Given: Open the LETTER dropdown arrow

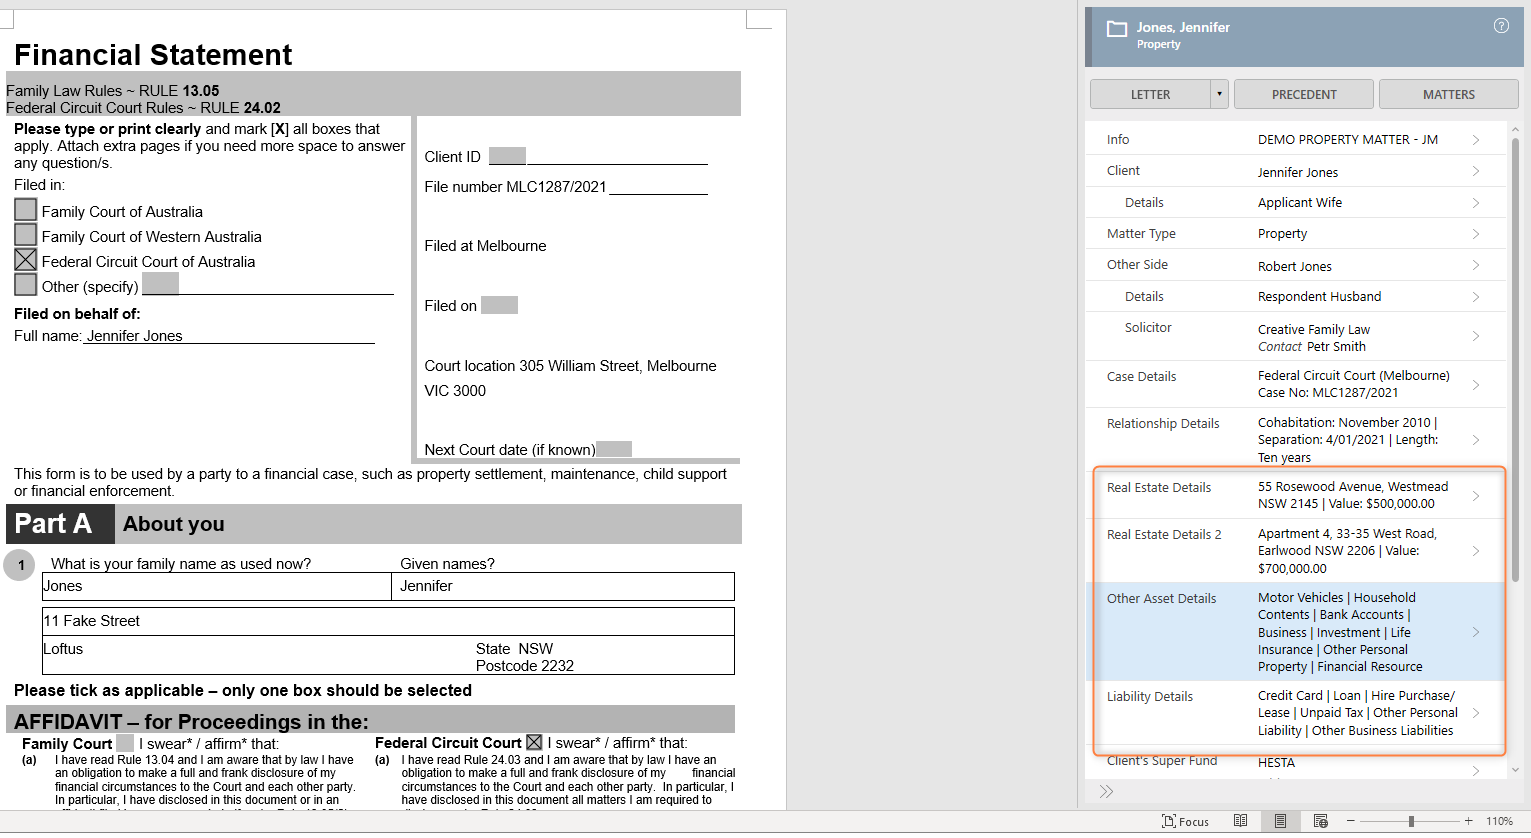Looking at the screenshot, I should click(x=1219, y=94).
